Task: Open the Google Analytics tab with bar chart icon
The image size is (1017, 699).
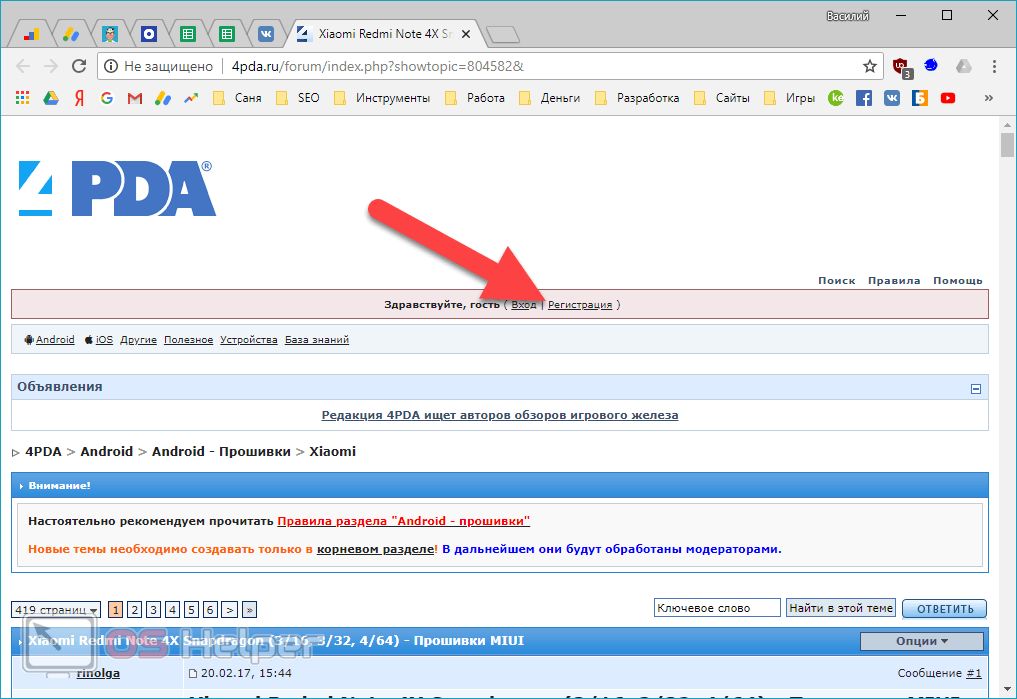Action: point(31,34)
